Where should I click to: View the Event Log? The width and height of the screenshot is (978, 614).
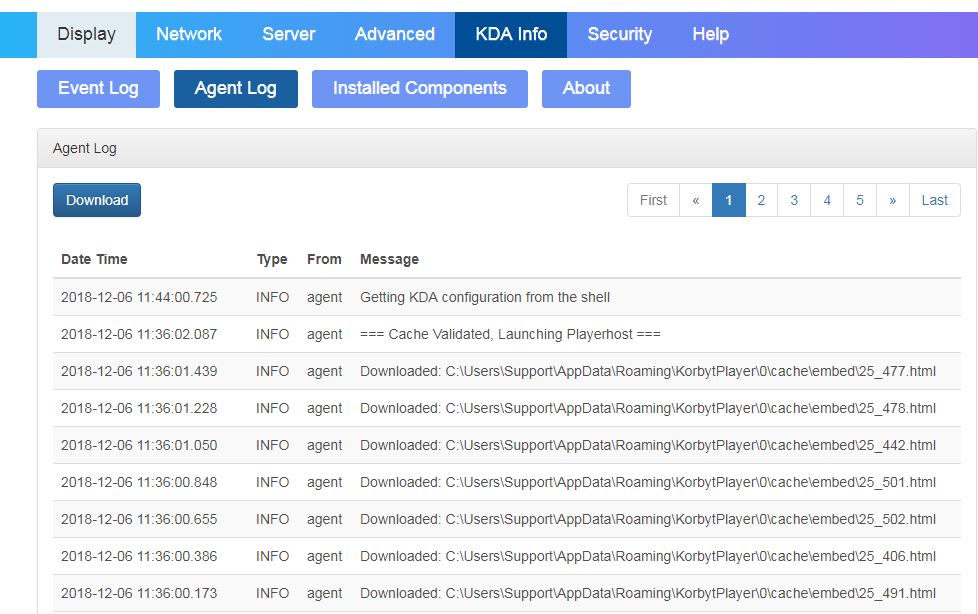tap(97, 88)
